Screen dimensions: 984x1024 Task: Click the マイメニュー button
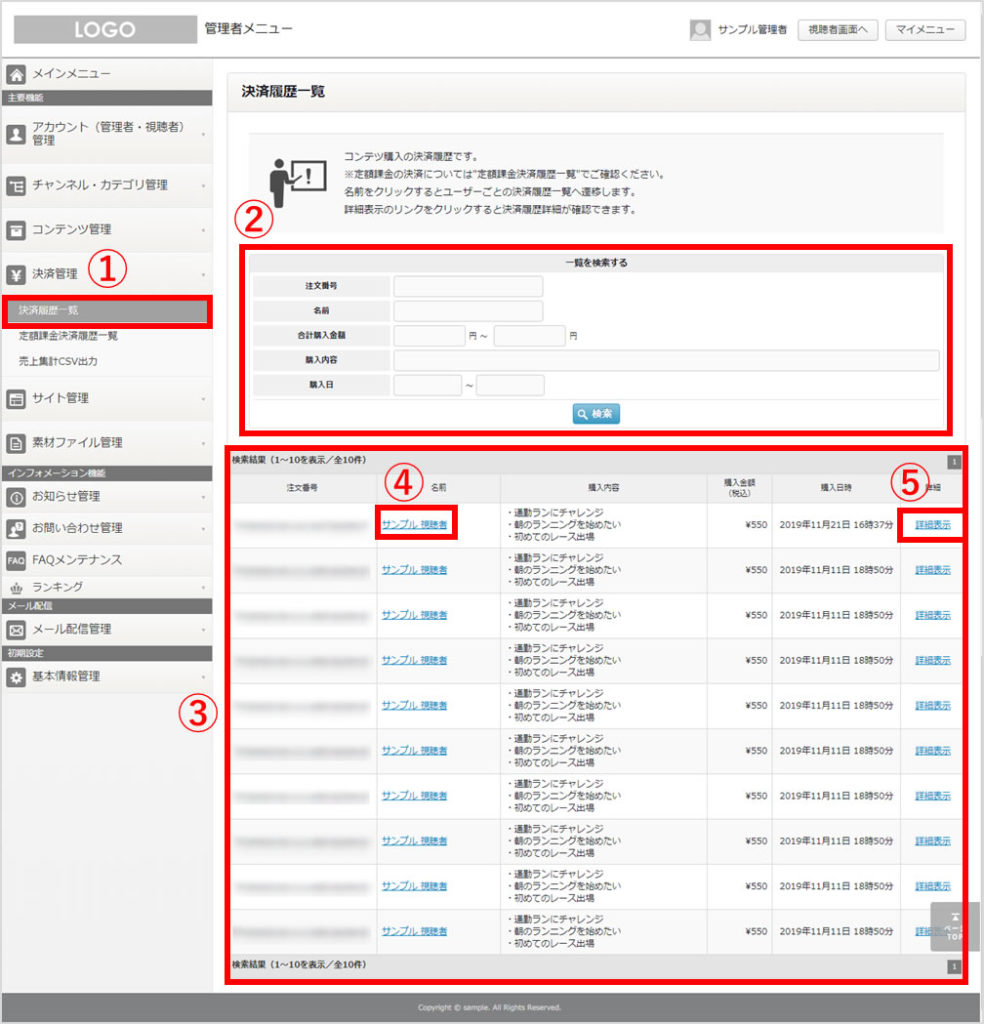pyautogui.click(x=925, y=29)
